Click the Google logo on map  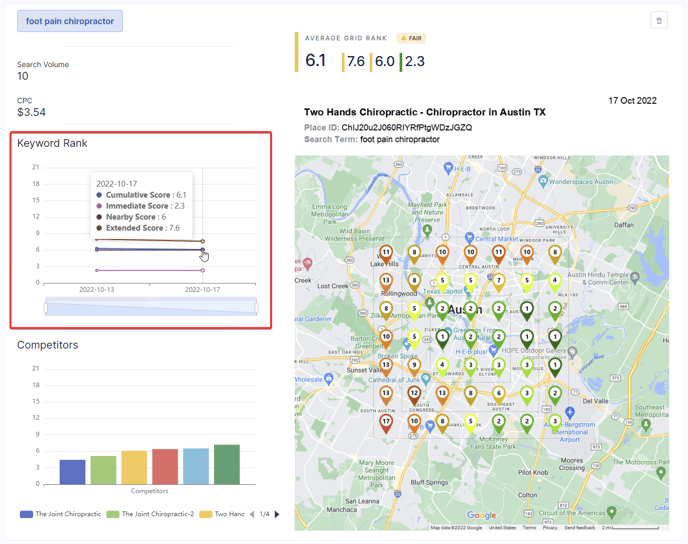tap(481, 516)
